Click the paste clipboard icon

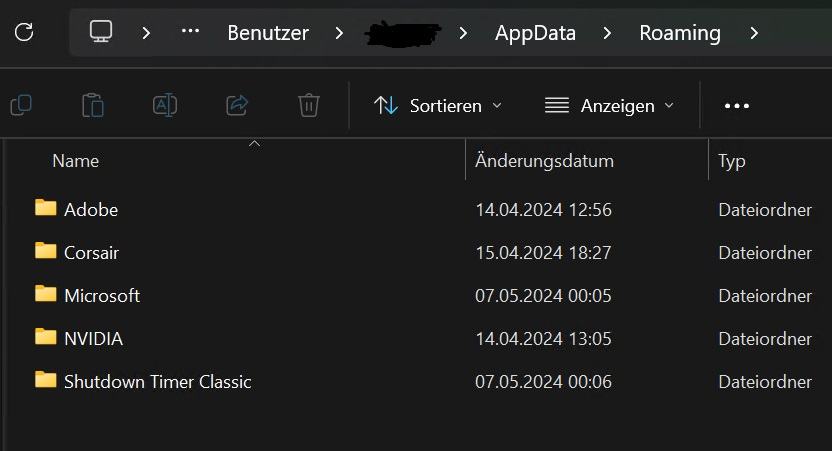[92, 105]
